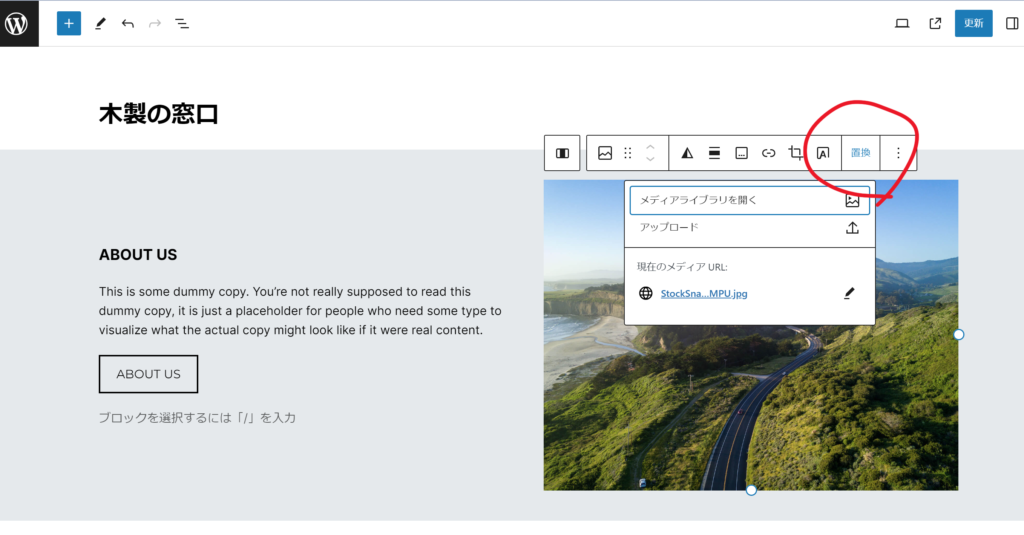The width and height of the screenshot is (1024, 535).
Task: Open the StockSna...MPU.jpg media link
Action: 704,293
